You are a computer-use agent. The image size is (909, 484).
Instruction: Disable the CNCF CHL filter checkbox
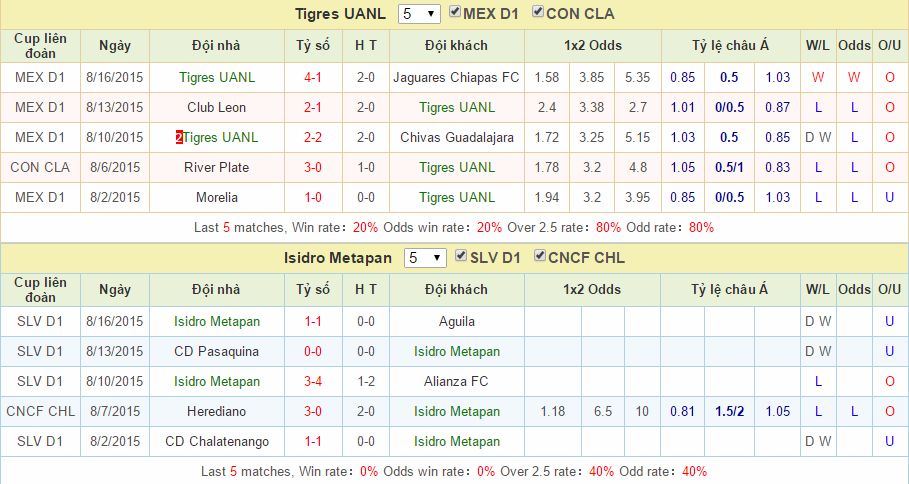tap(540, 257)
